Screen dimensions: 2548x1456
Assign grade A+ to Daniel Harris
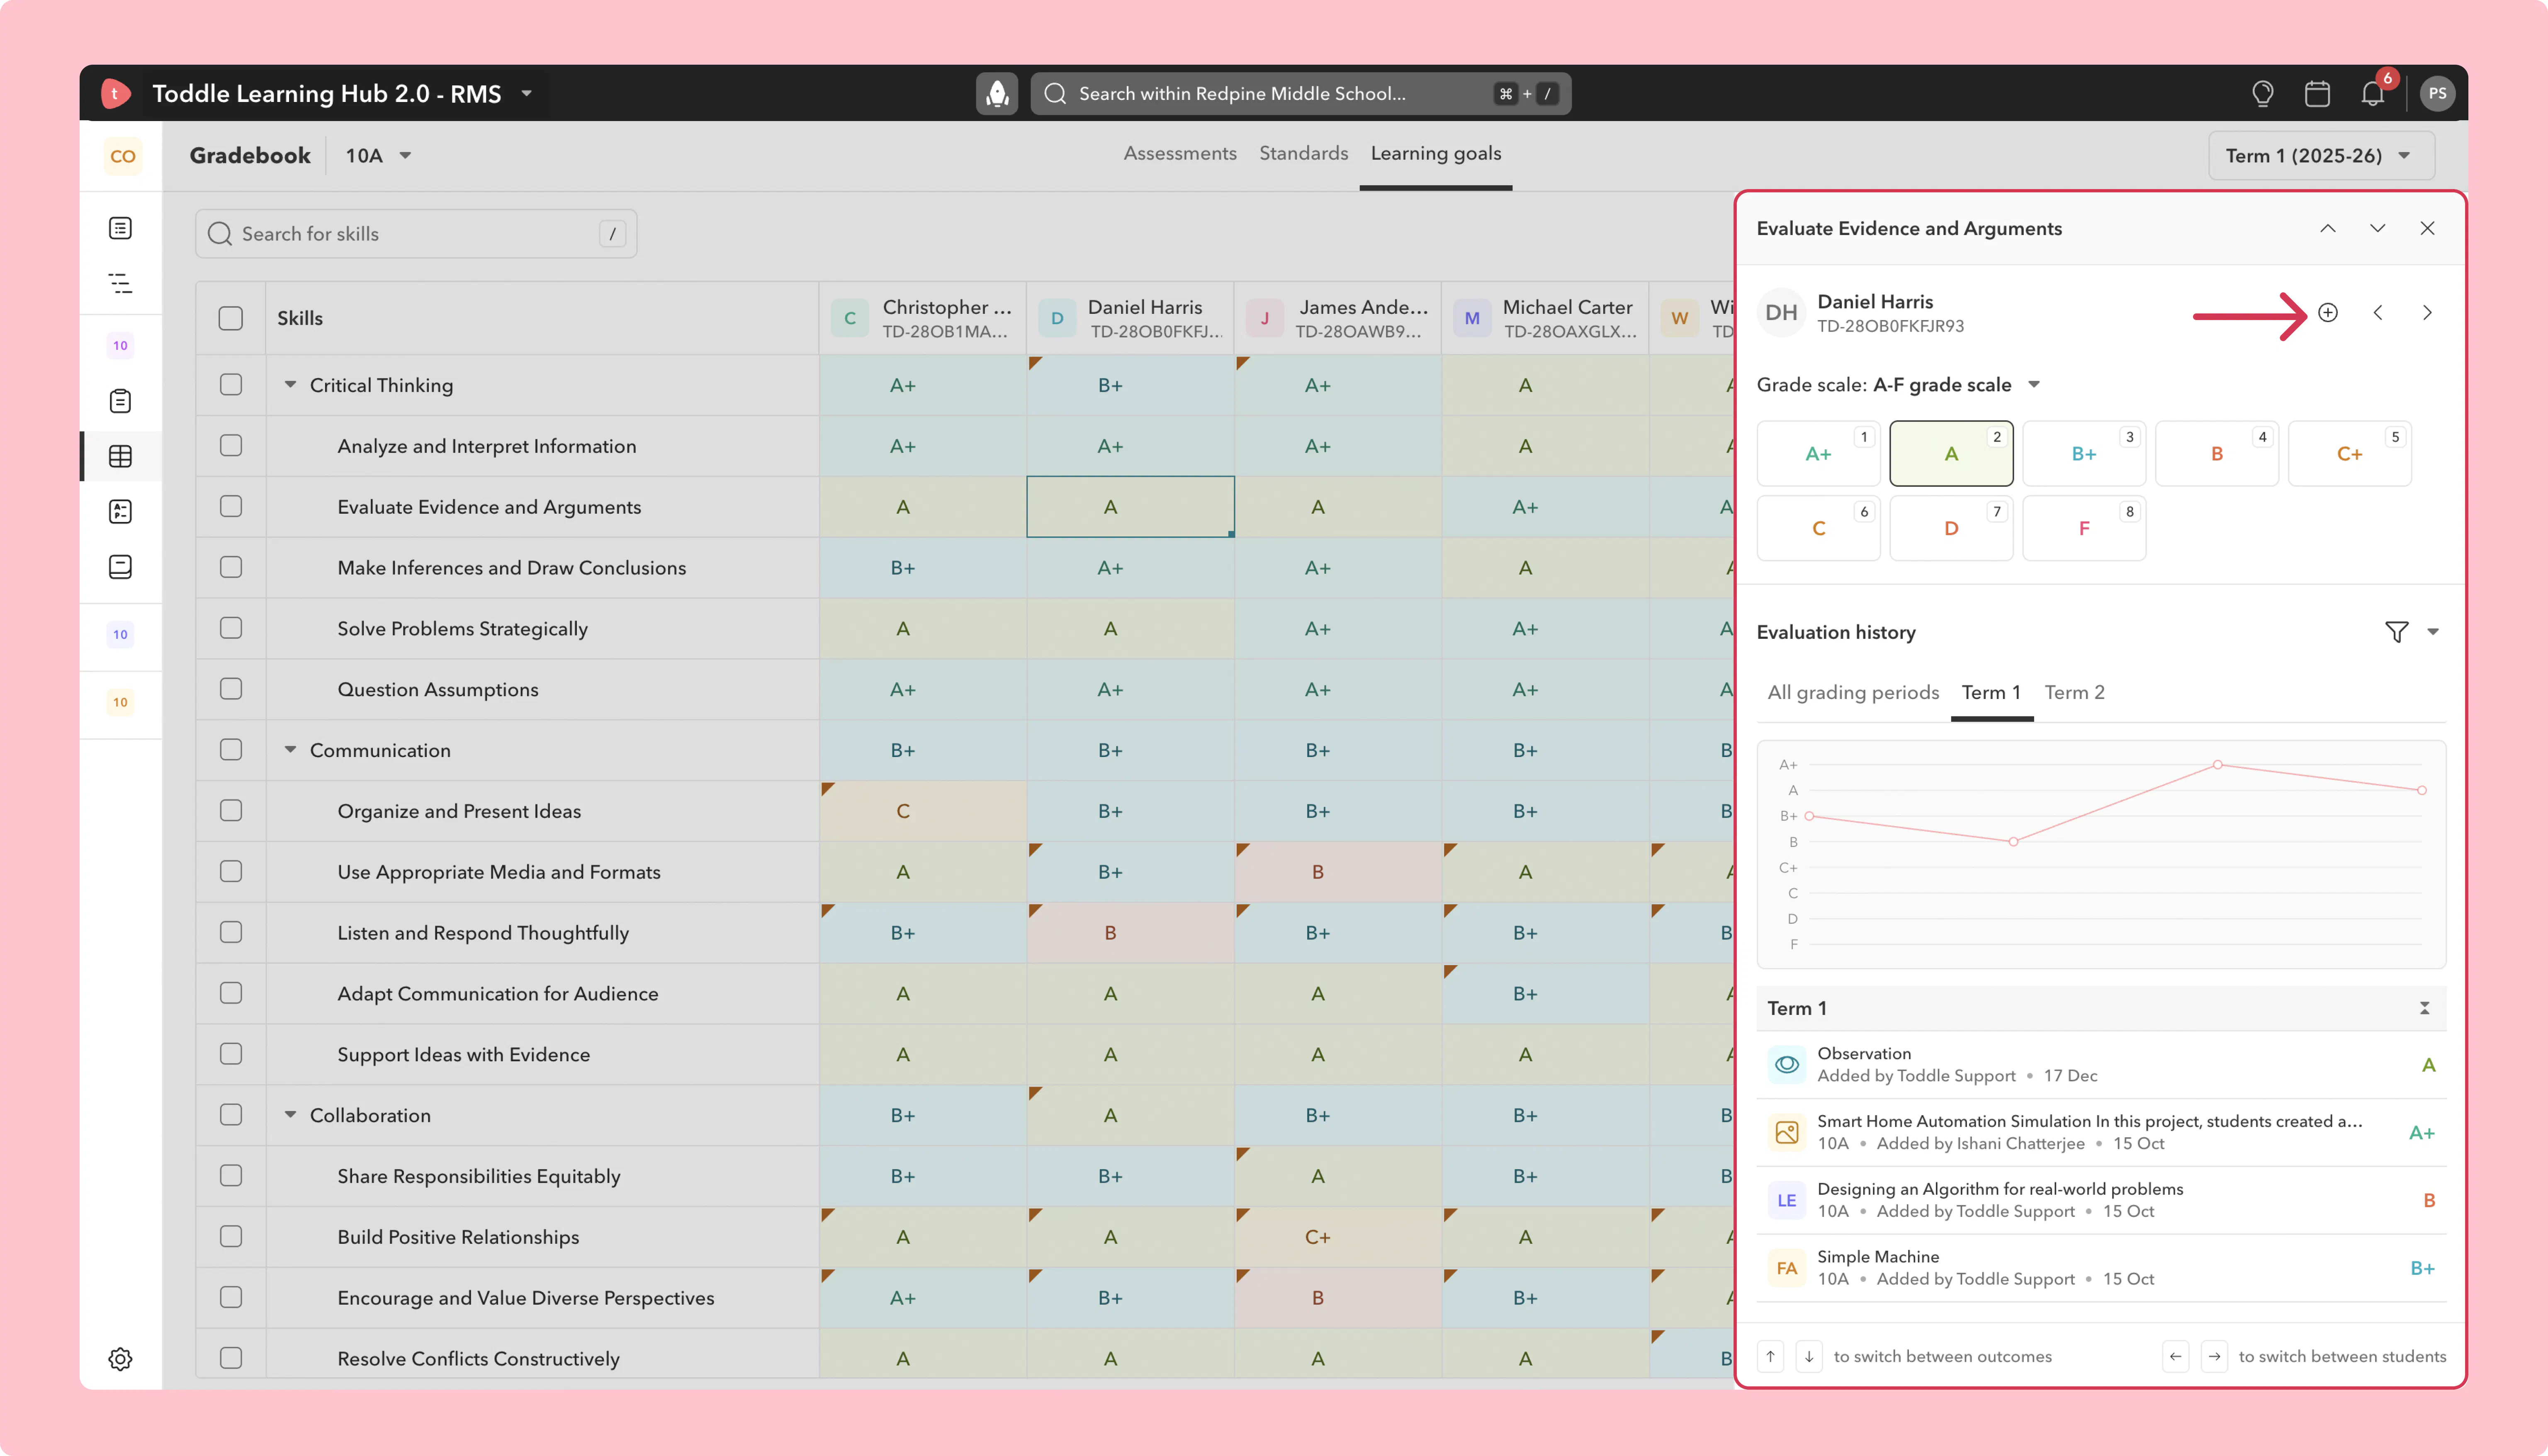pyautogui.click(x=1818, y=453)
